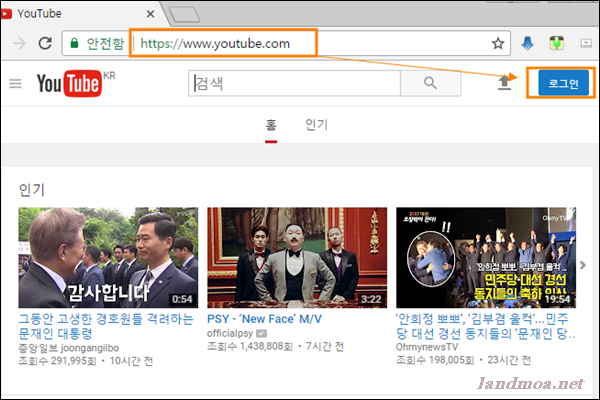Bookmark page with star icon
The image size is (600, 400).
point(498,43)
